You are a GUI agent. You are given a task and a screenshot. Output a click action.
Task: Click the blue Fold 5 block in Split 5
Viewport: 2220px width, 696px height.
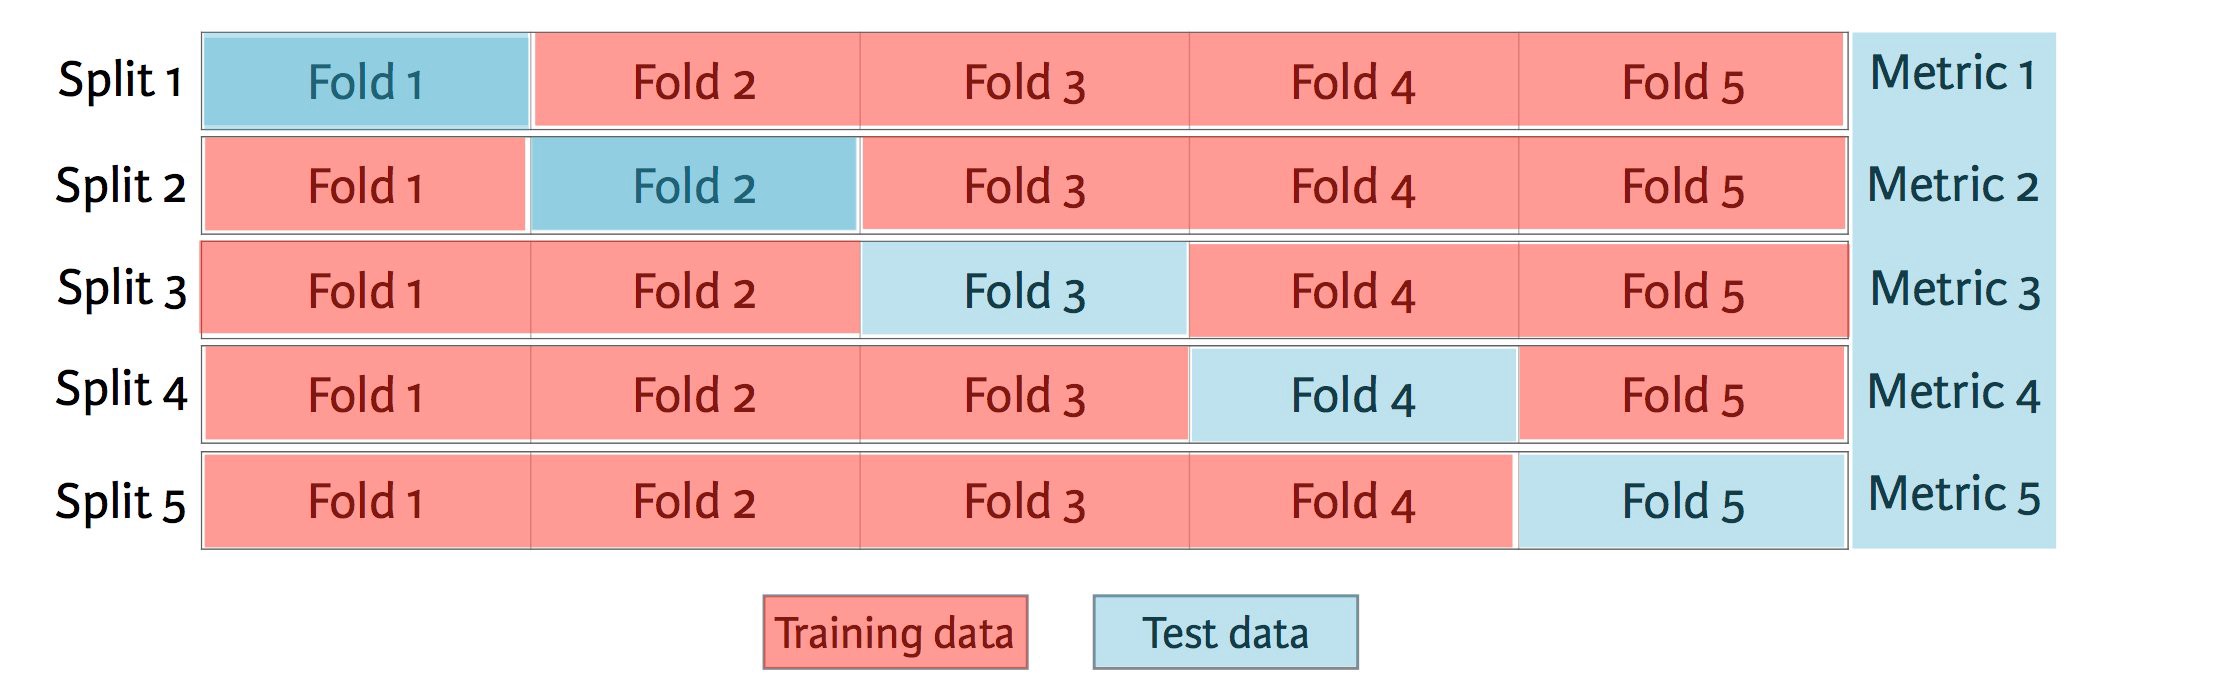[x=1682, y=500]
